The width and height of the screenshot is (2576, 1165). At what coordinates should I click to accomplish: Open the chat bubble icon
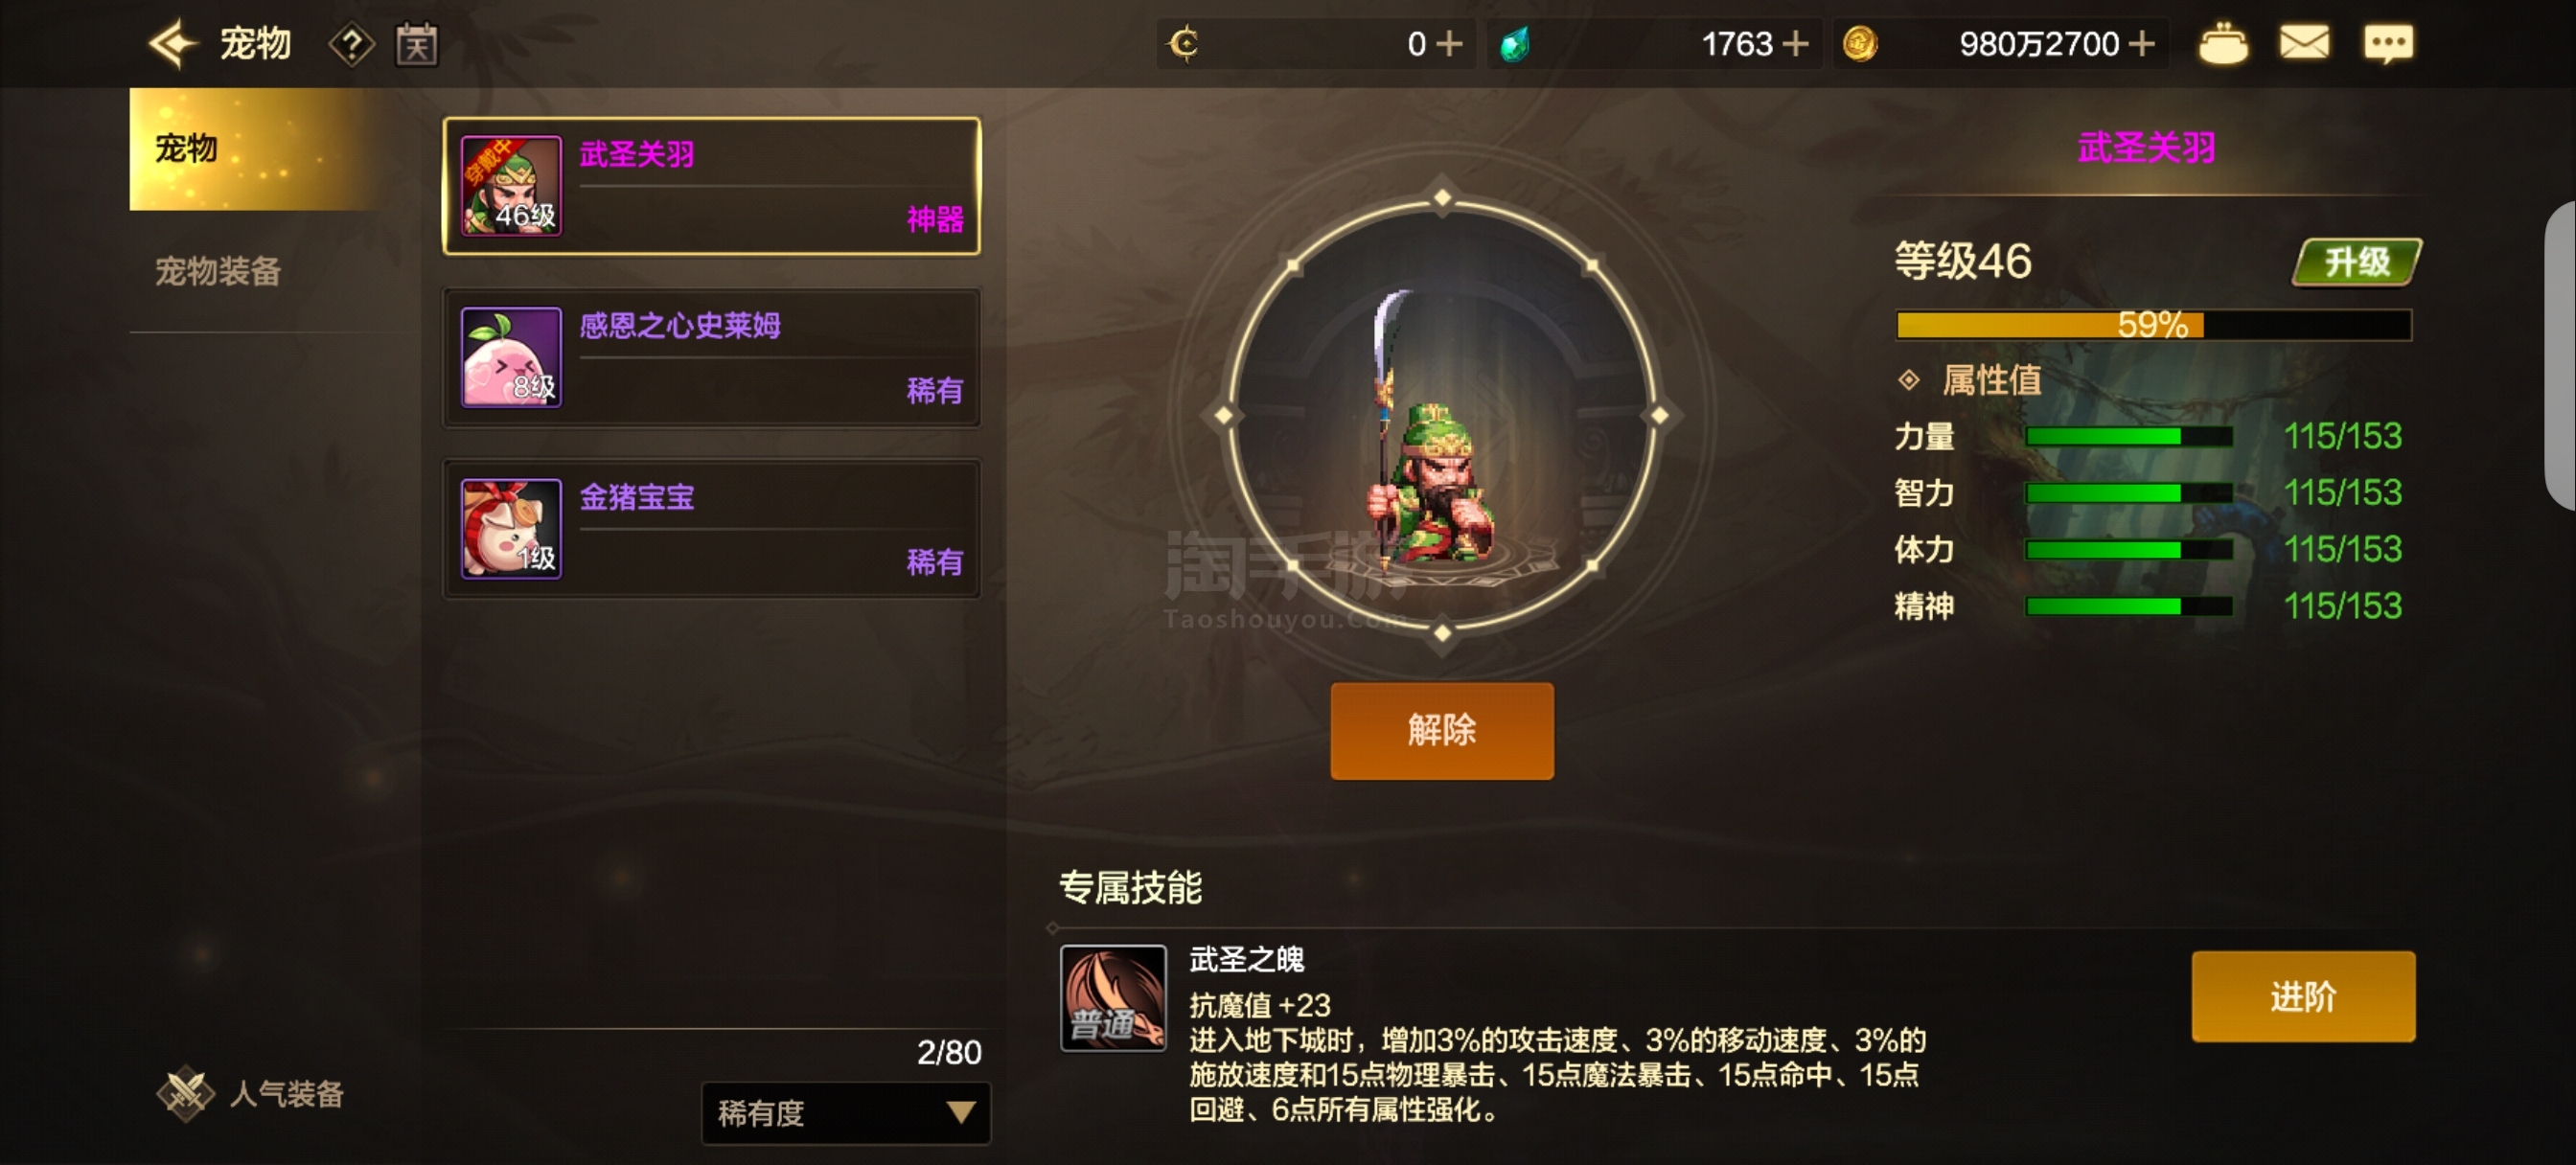tap(2388, 44)
